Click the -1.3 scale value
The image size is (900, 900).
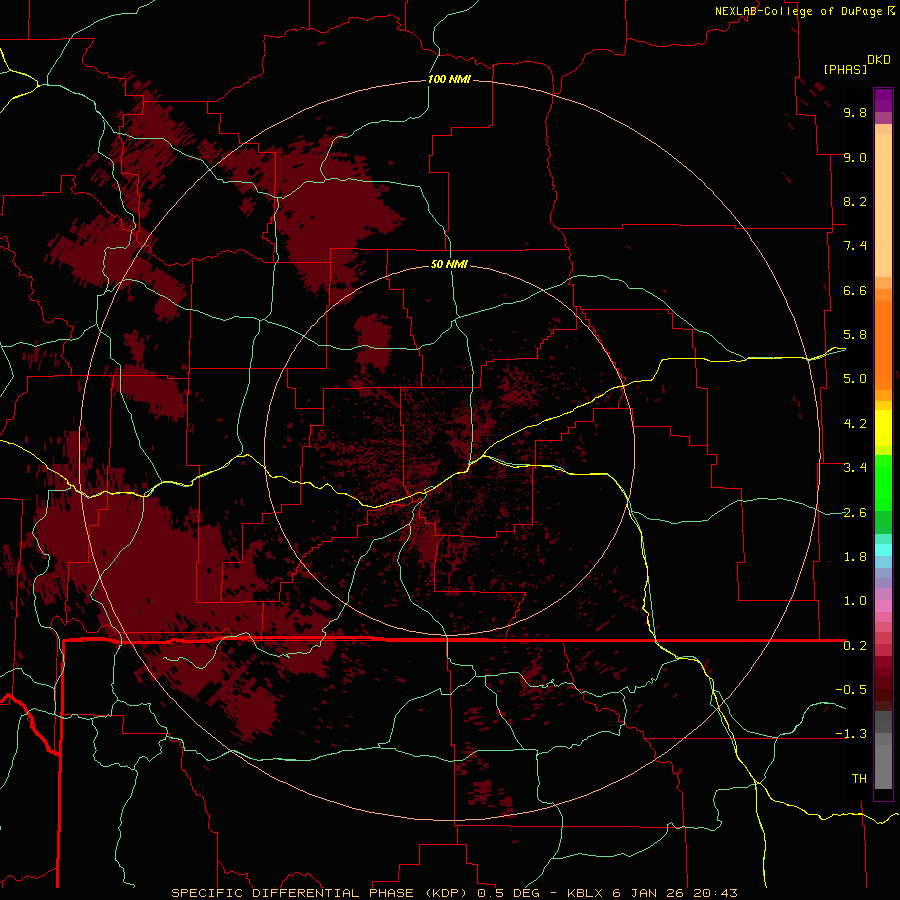pyautogui.click(x=851, y=734)
